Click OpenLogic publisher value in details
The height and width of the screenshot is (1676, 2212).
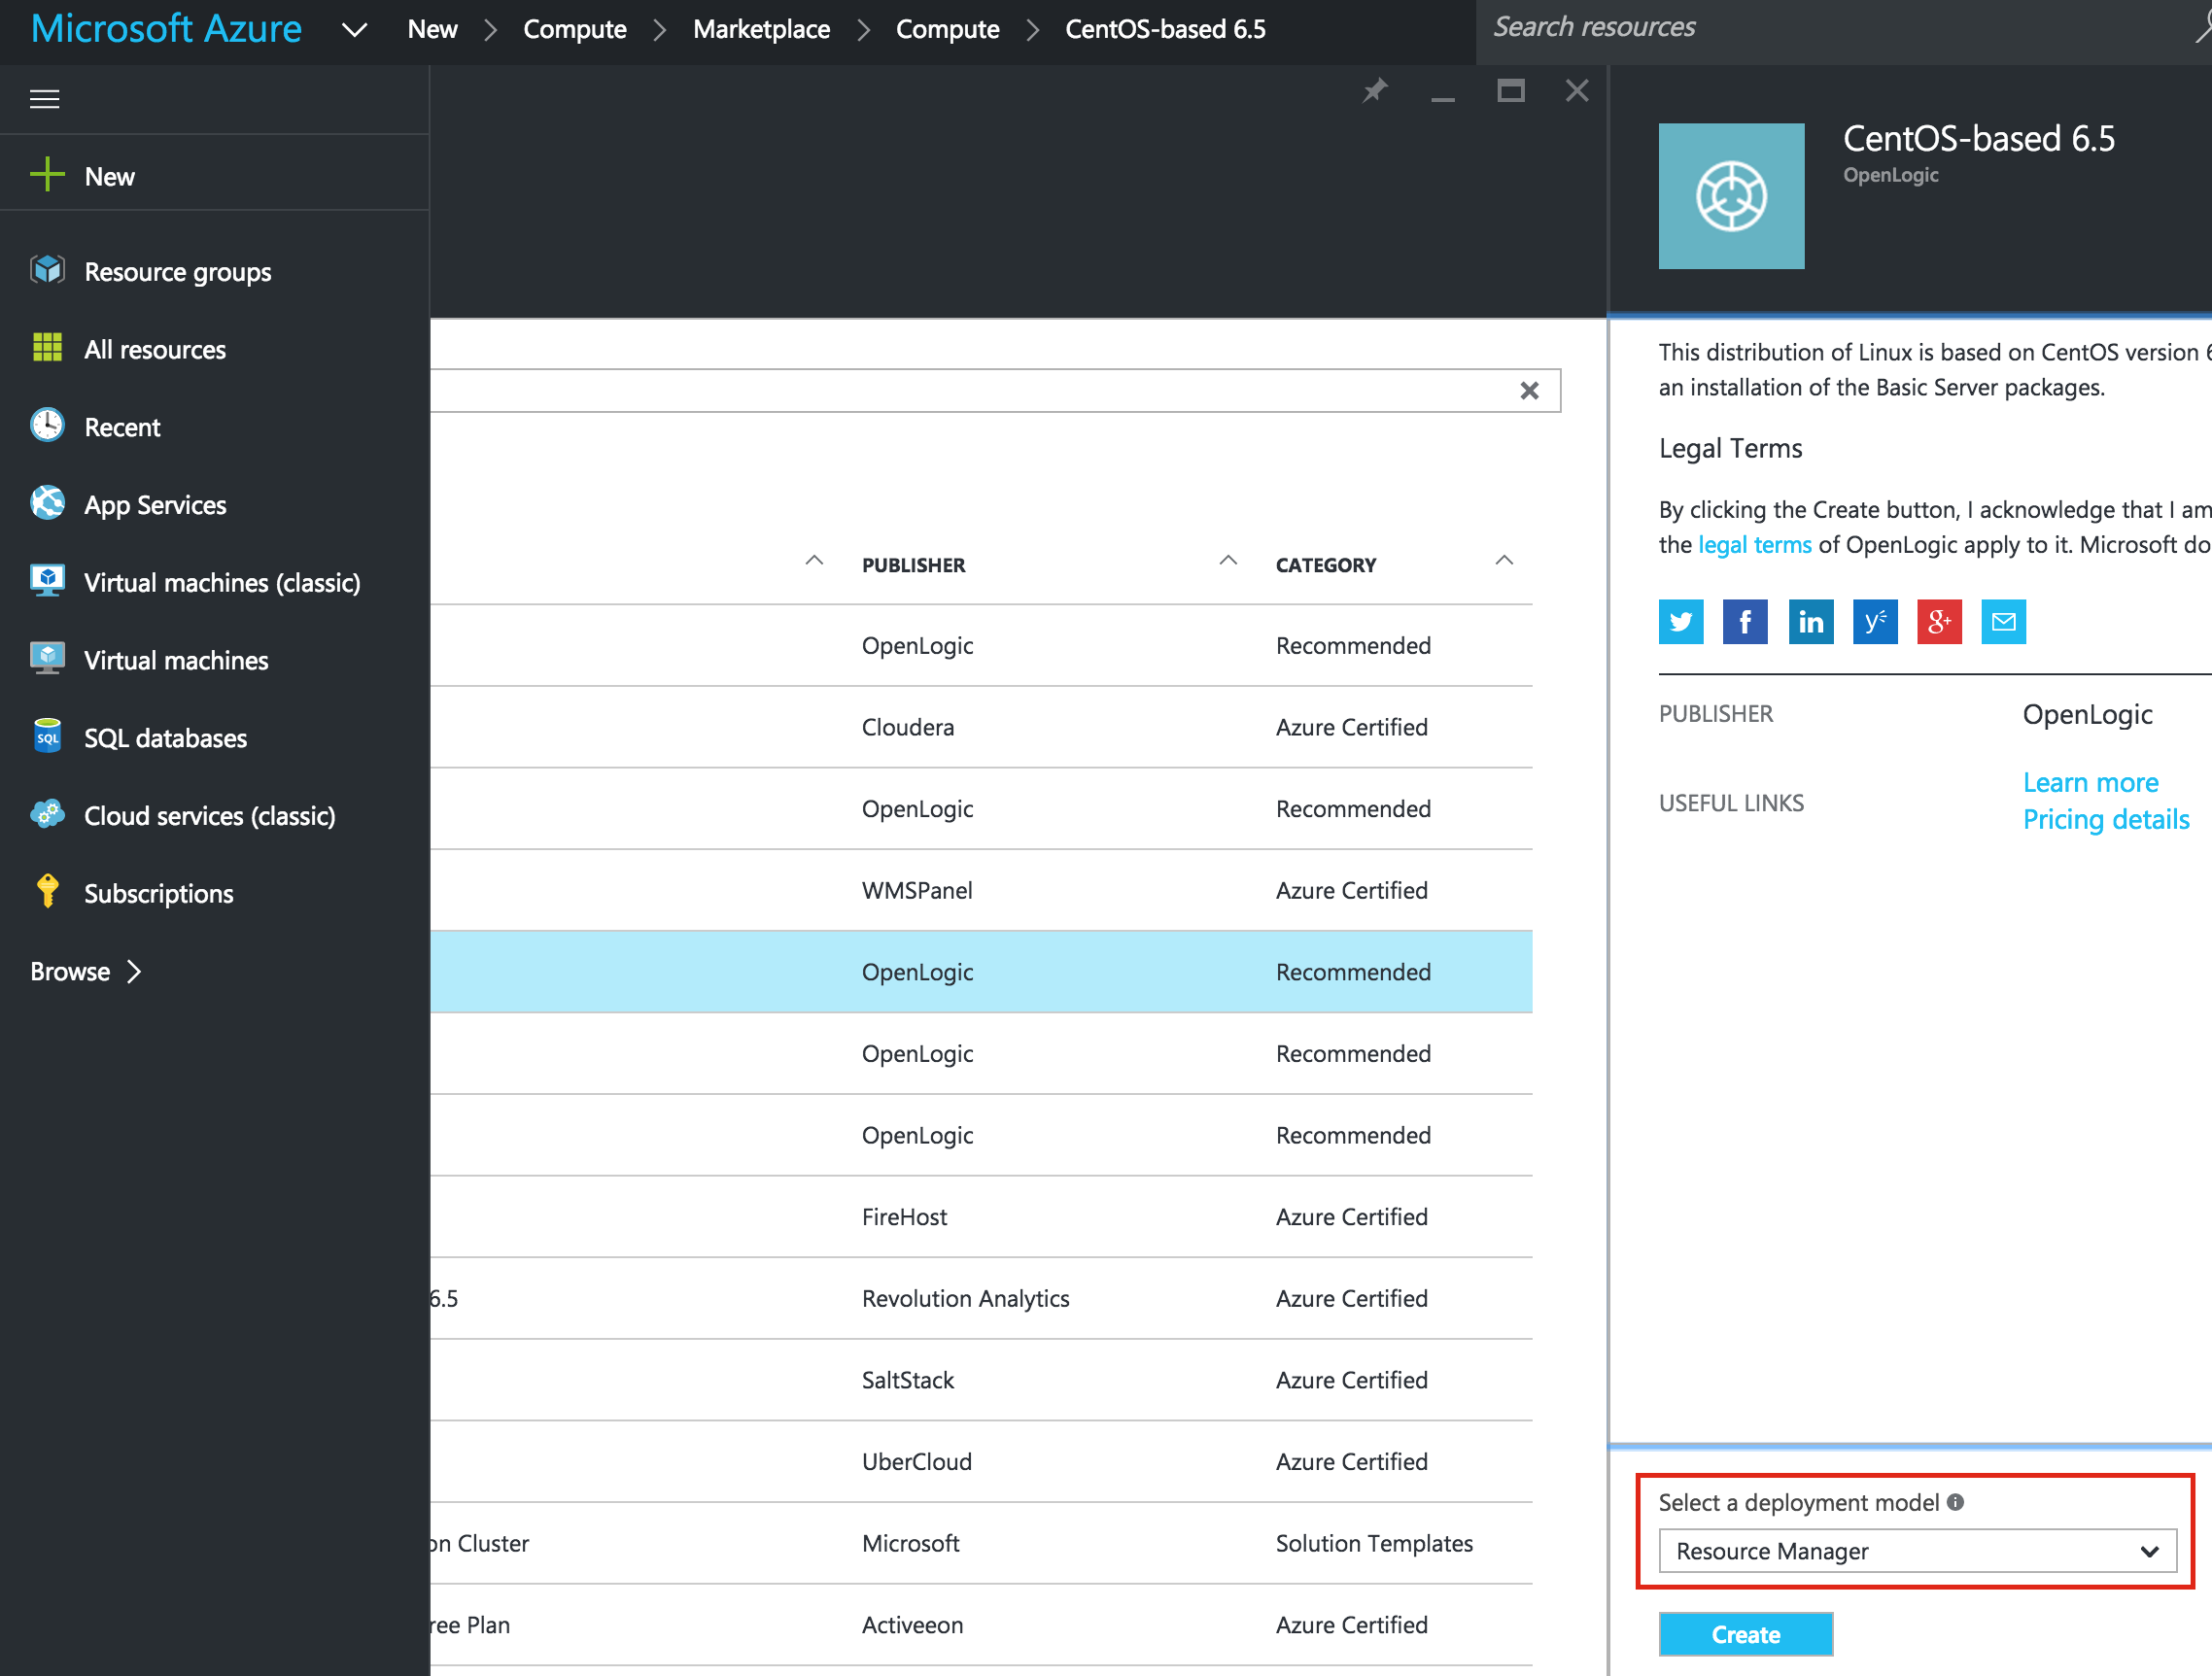(2087, 715)
